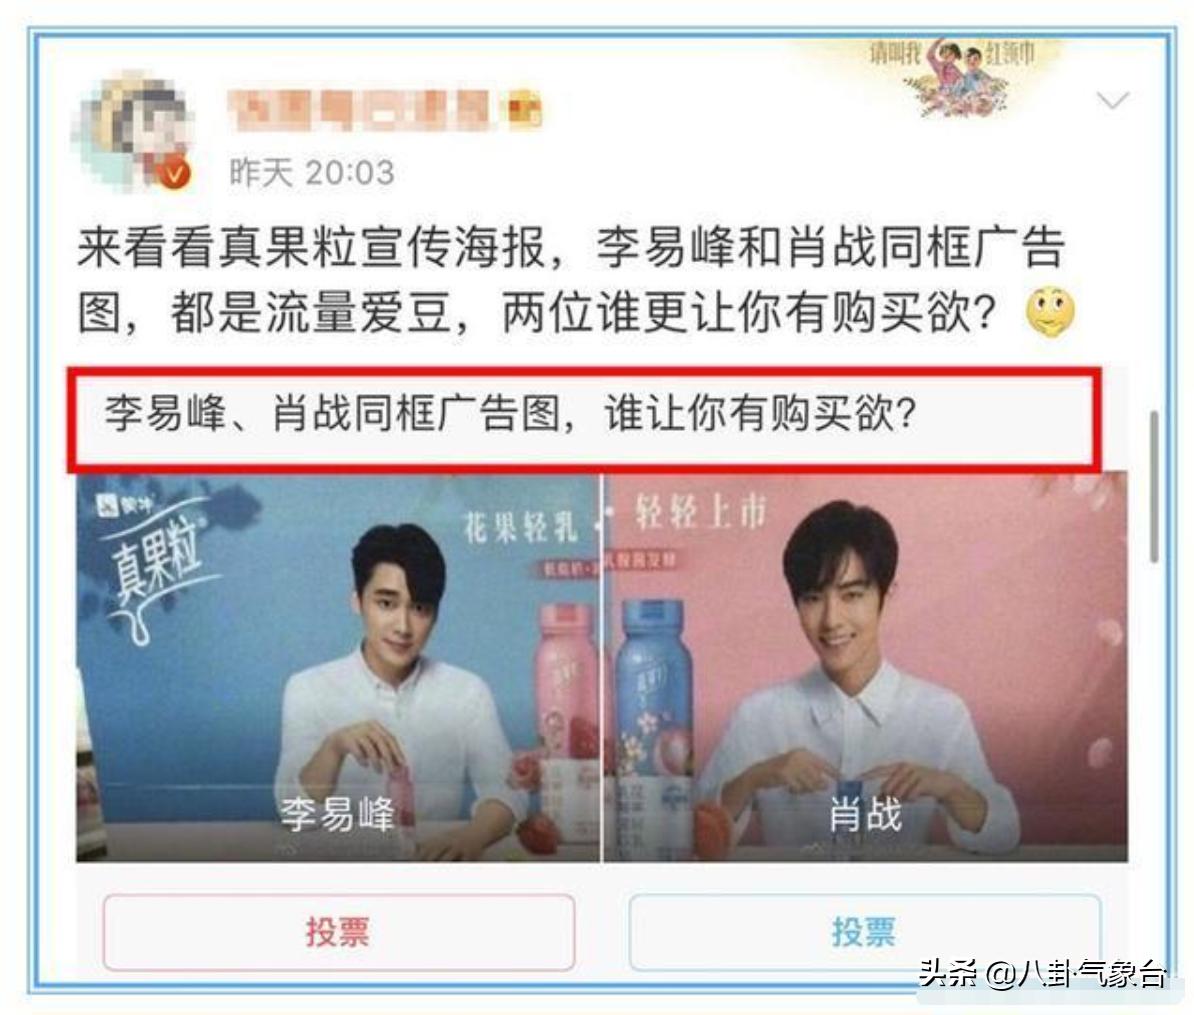Vote for 肖战 with the blue 投票 button
The width and height of the screenshot is (1194, 1015).
(x=864, y=932)
